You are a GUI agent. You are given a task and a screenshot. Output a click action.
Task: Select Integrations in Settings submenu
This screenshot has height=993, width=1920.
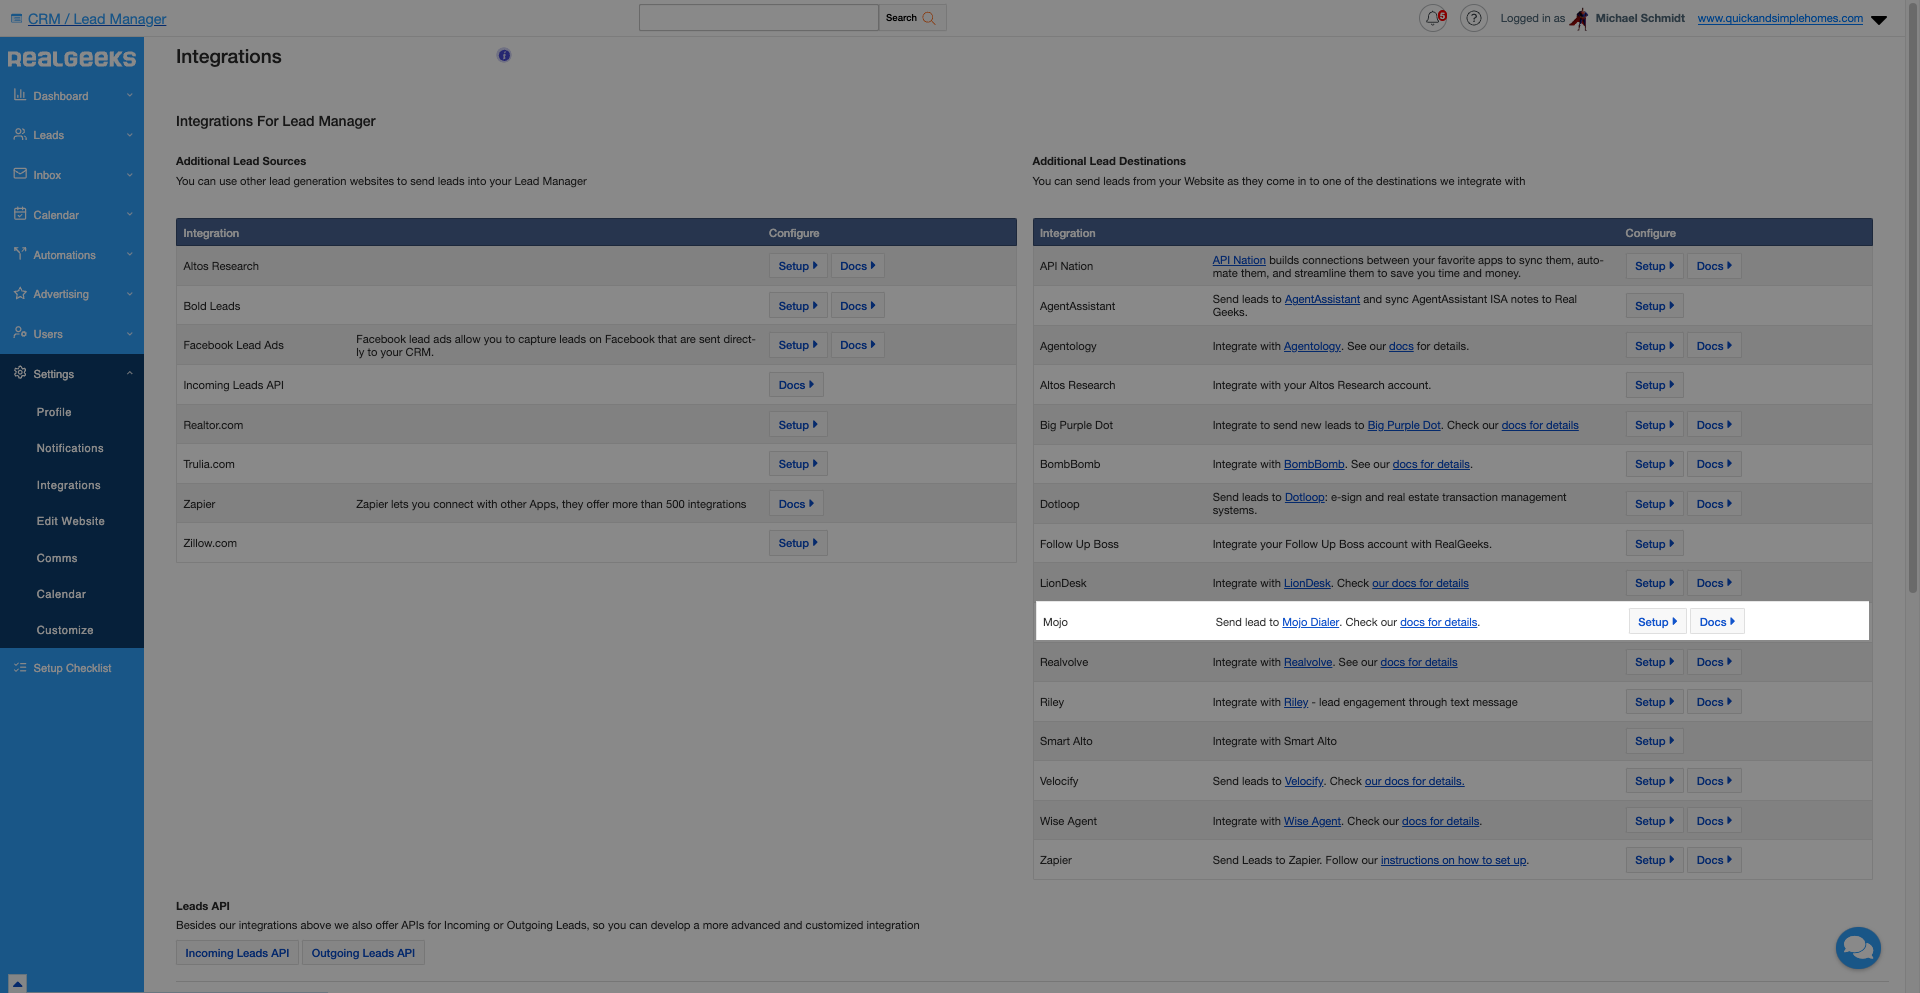pyautogui.click(x=68, y=485)
